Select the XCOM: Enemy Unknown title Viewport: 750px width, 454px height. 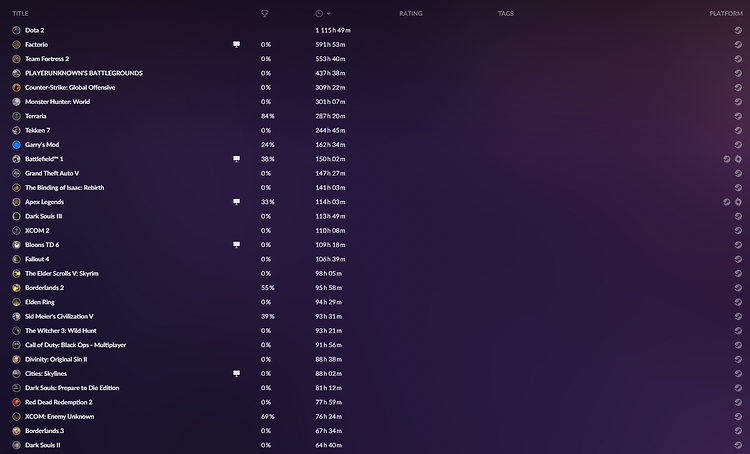pyautogui.click(x=60, y=416)
